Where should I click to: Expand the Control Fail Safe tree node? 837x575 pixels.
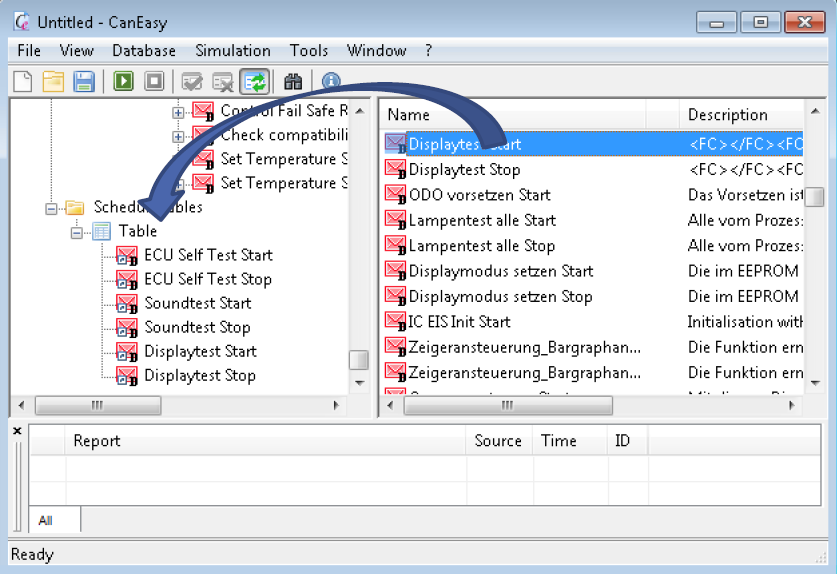(178, 111)
